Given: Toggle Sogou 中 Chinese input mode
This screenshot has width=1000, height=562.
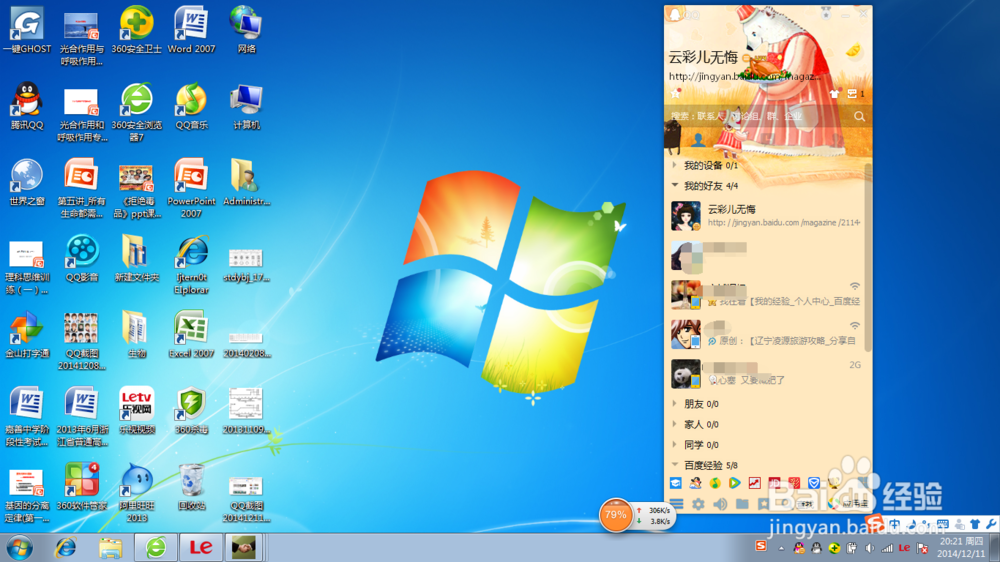Looking at the screenshot, I should pos(895,524).
